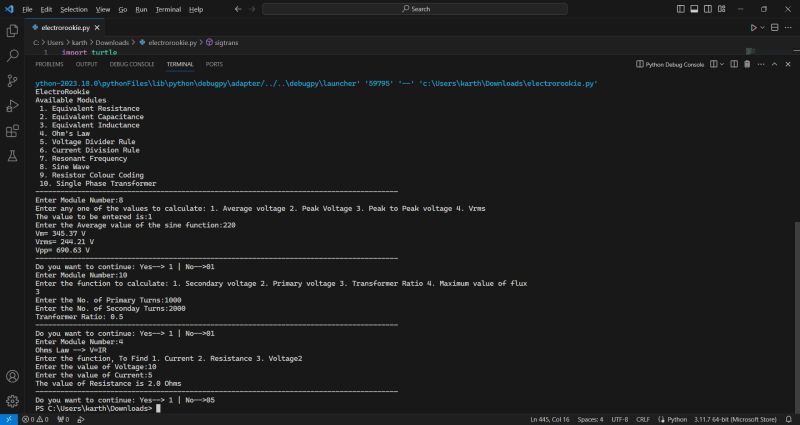Toggle Secondary Side Bar visibility

(x=708, y=9)
